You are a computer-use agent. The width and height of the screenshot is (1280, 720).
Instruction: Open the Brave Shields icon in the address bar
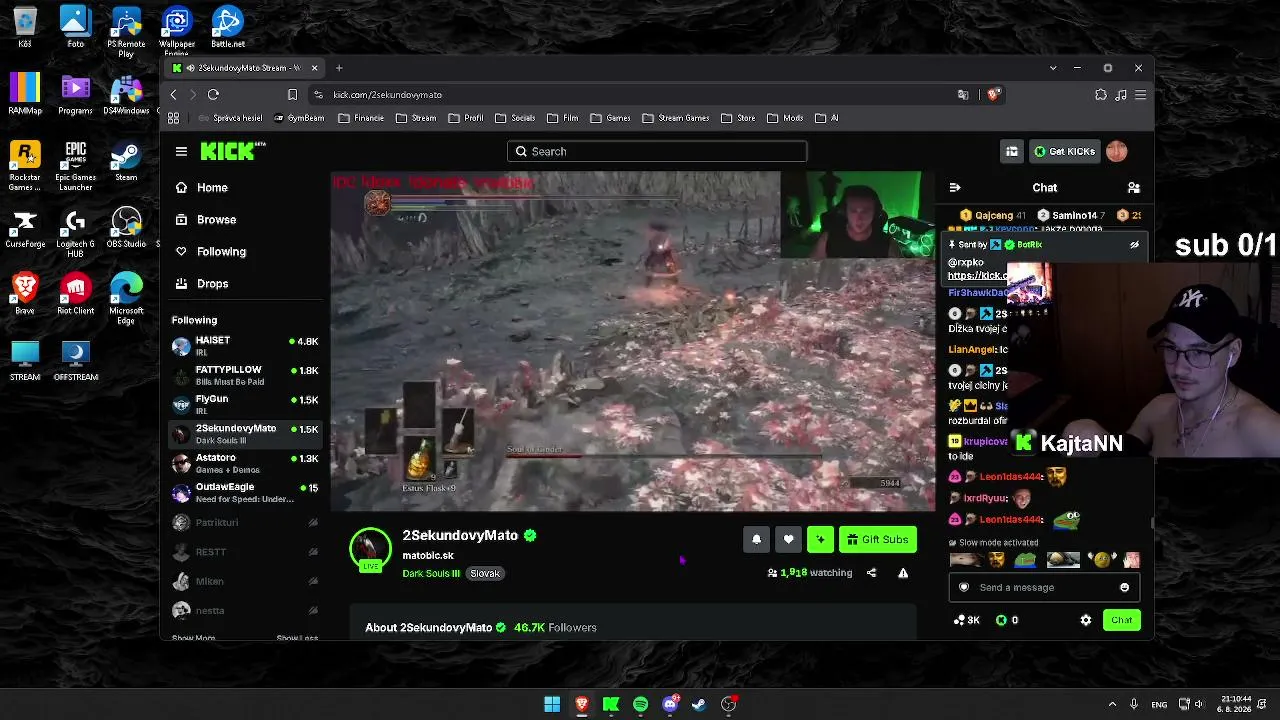coord(993,94)
